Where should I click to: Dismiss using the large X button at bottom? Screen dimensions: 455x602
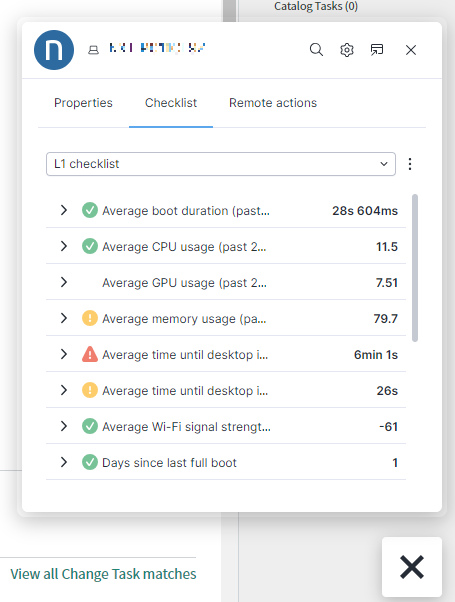point(412,567)
